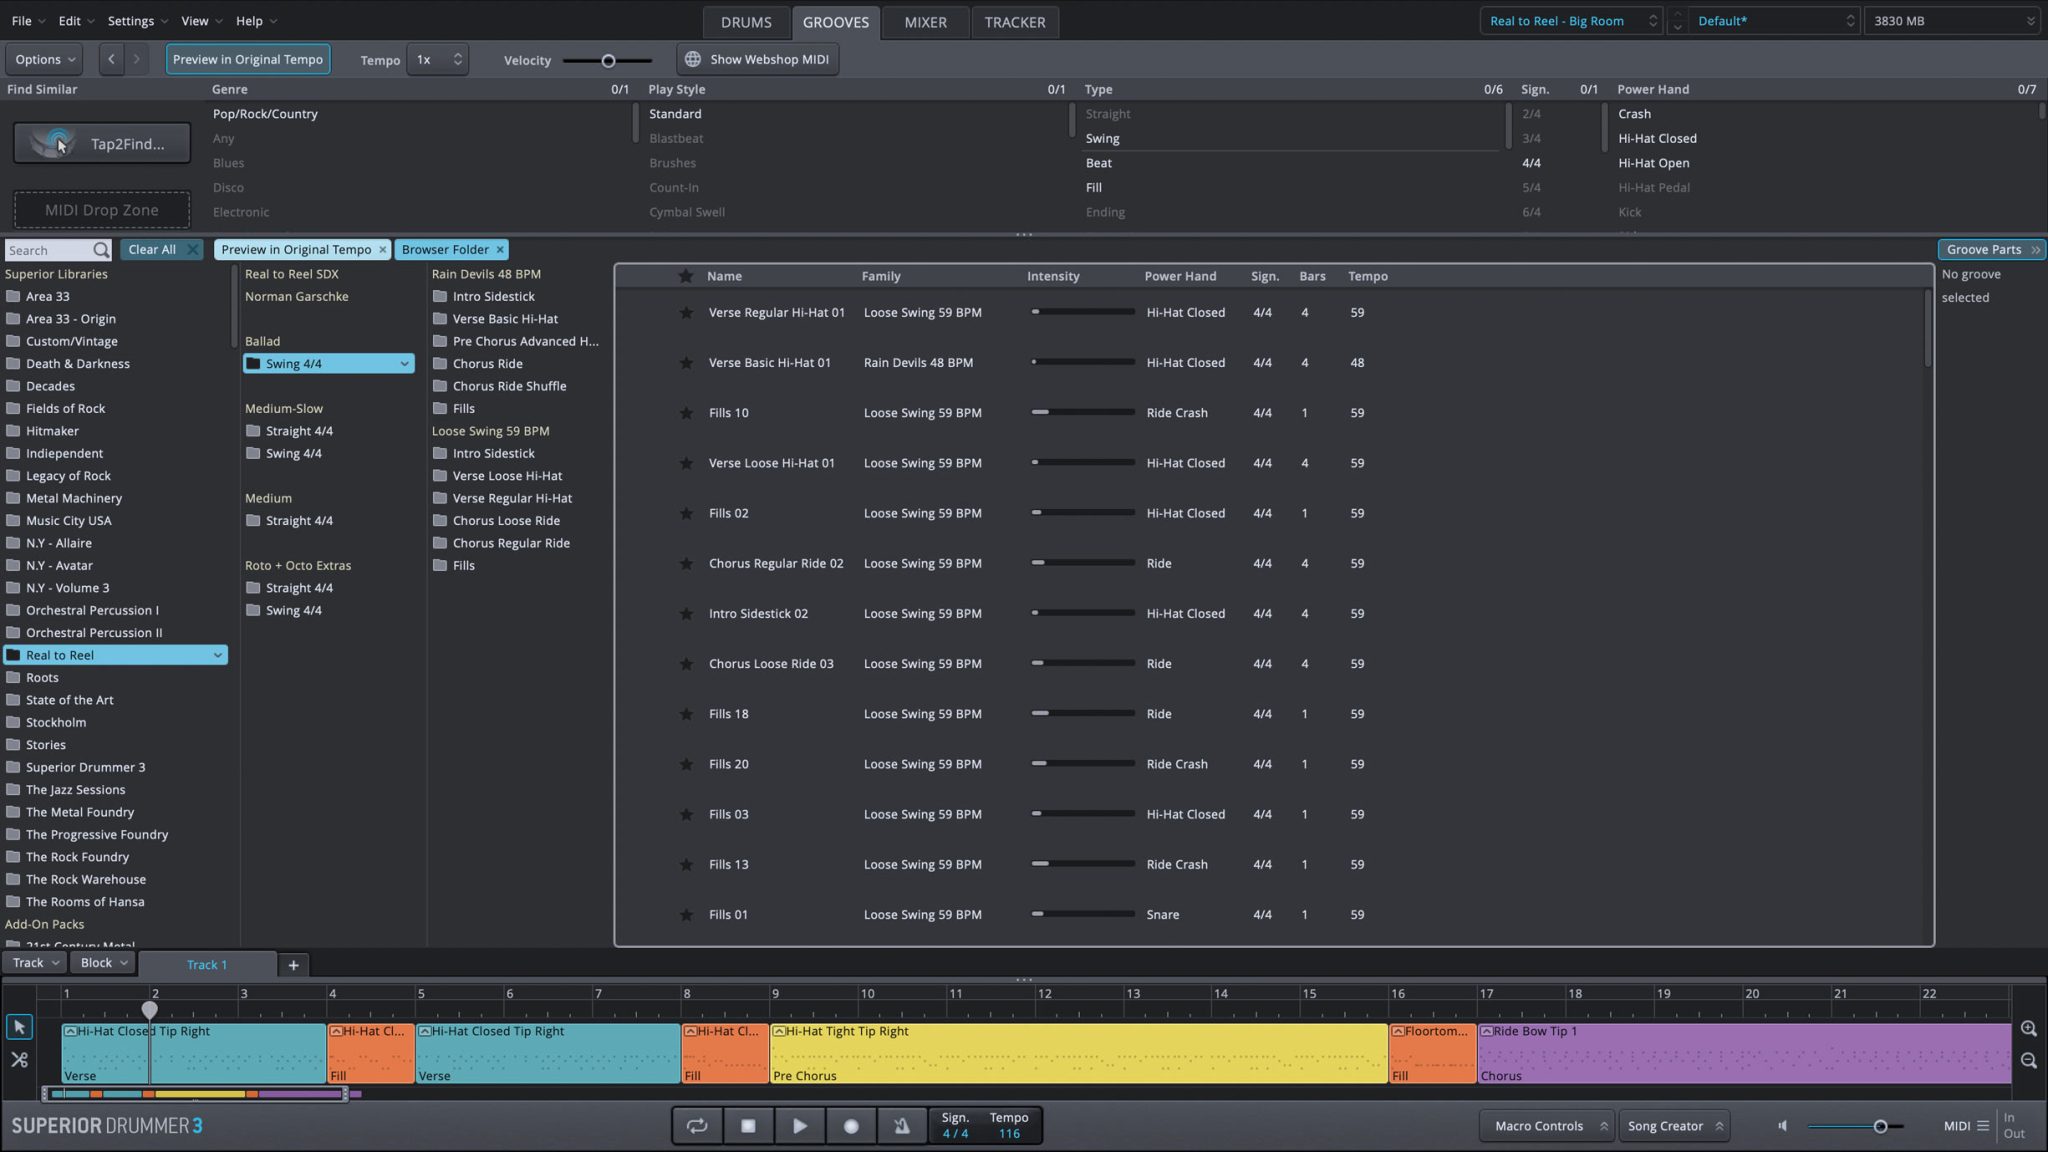Favorite the Chorus Regular Ride 02 groove
The height and width of the screenshot is (1152, 2048).
coord(686,564)
